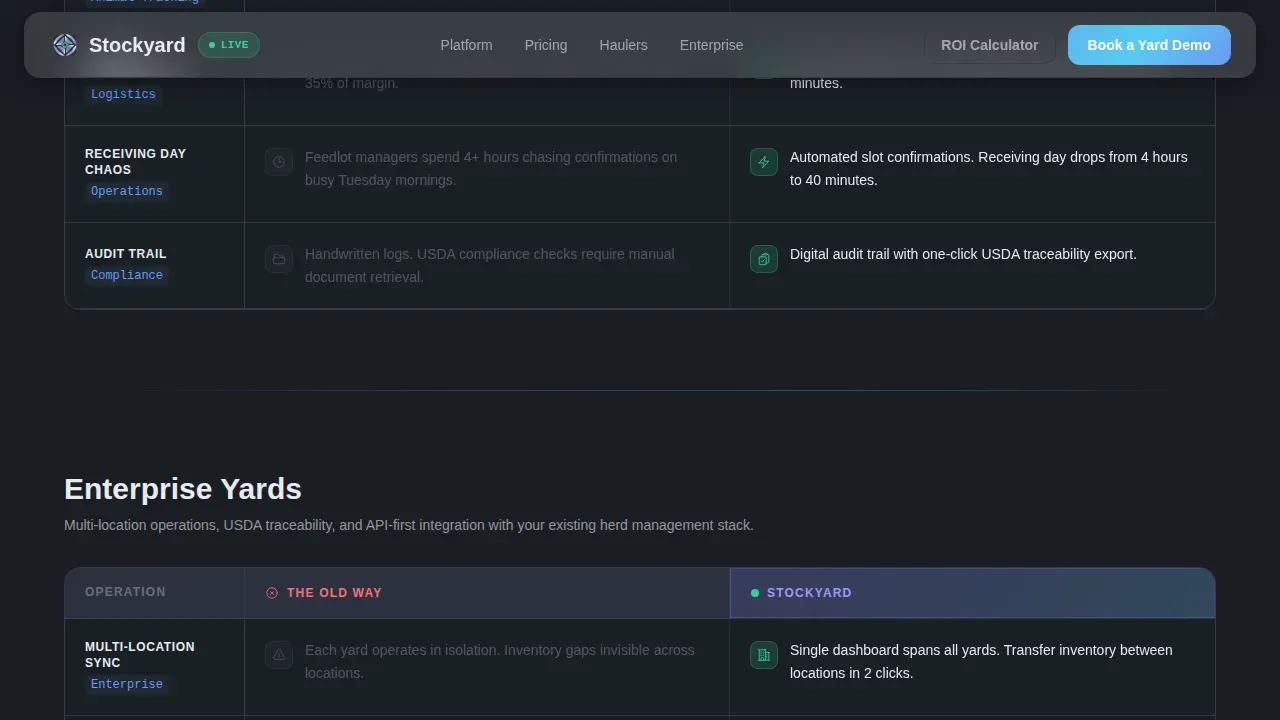
Task: Click the OPERATION column header
Action: point(125,592)
